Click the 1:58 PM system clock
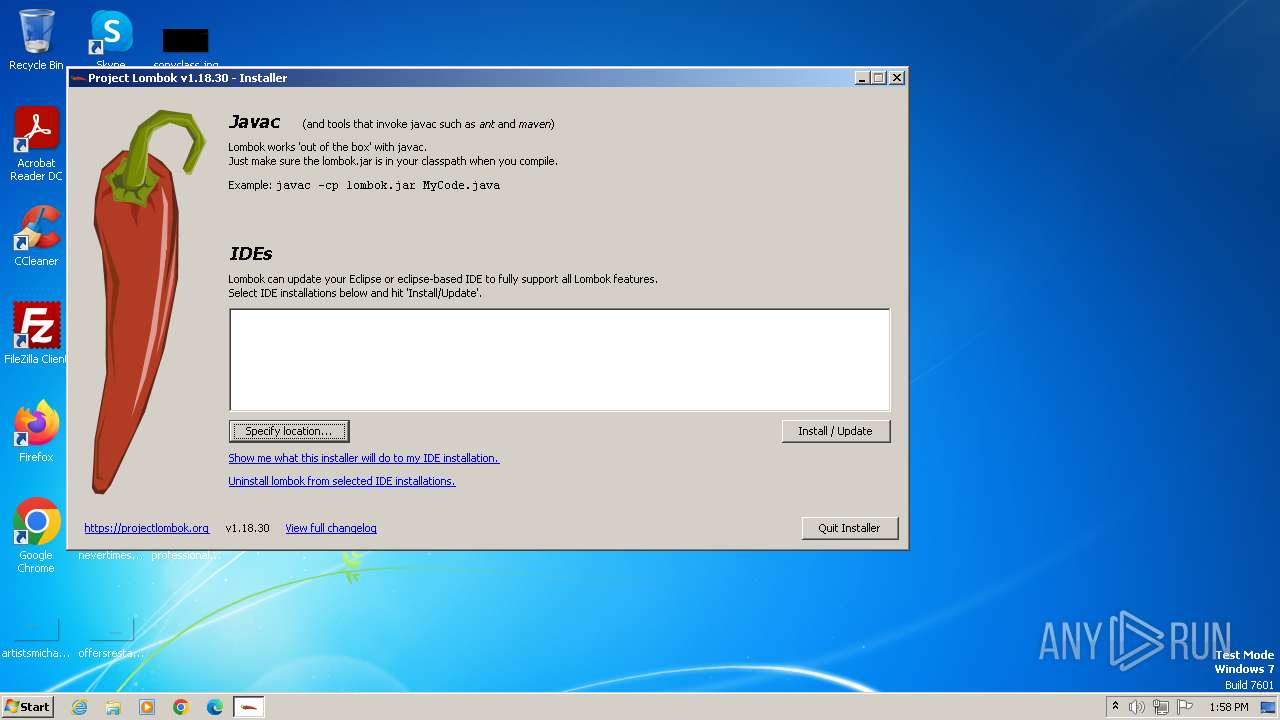This screenshot has width=1280, height=720. coord(1228,707)
